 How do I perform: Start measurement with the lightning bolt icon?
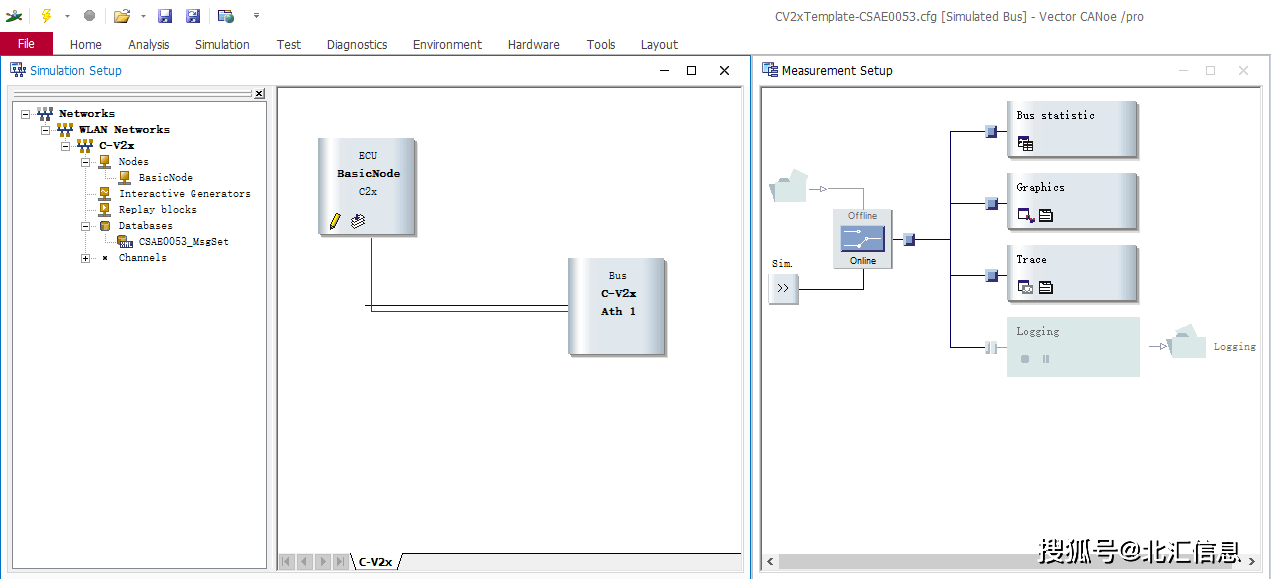pos(46,16)
